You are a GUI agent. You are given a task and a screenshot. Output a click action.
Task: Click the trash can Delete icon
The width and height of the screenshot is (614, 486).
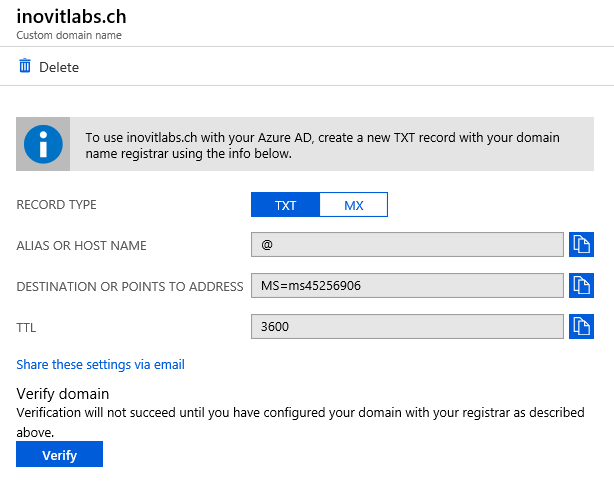(25, 66)
